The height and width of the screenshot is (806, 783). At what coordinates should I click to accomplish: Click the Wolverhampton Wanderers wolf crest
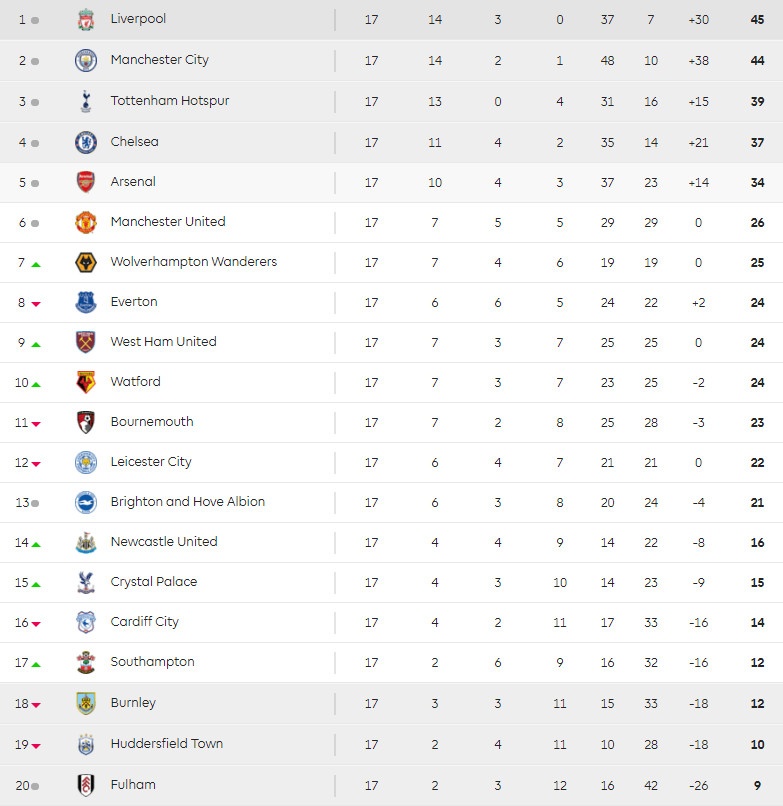click(86, 263)
